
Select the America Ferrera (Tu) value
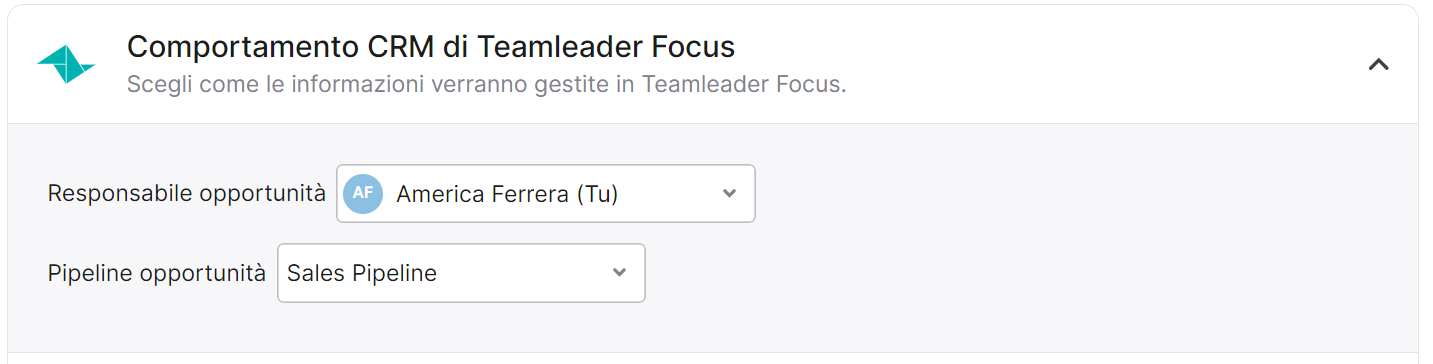507,194
